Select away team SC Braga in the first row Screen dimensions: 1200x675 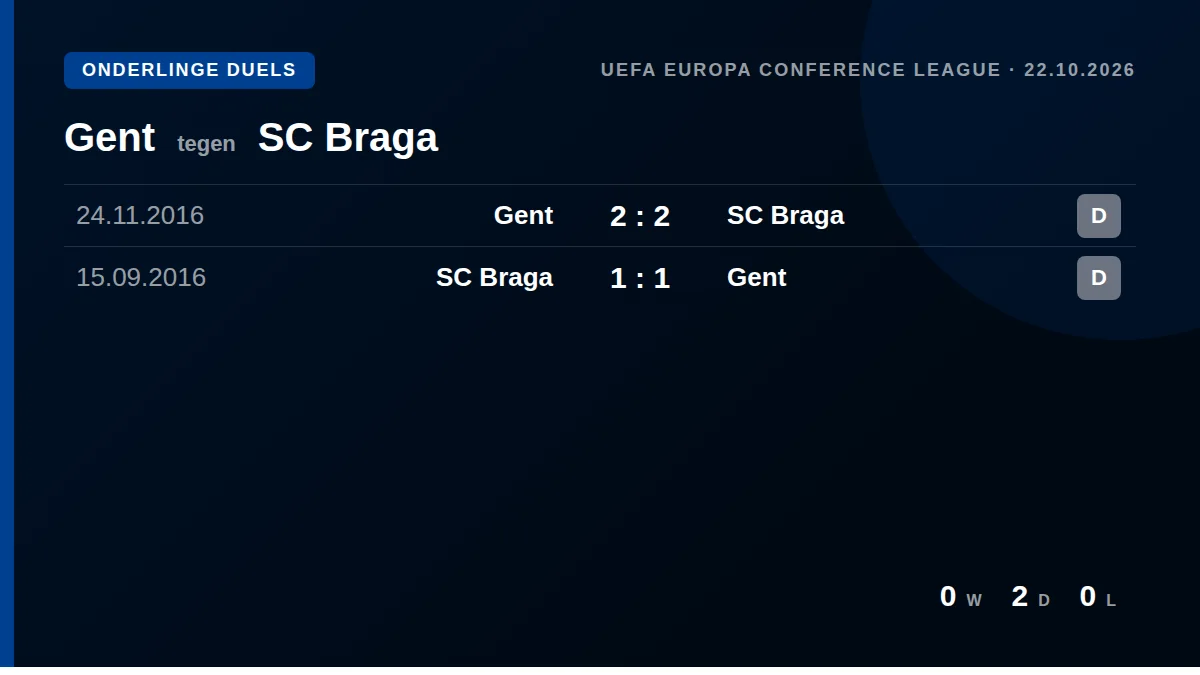(785, 216)
